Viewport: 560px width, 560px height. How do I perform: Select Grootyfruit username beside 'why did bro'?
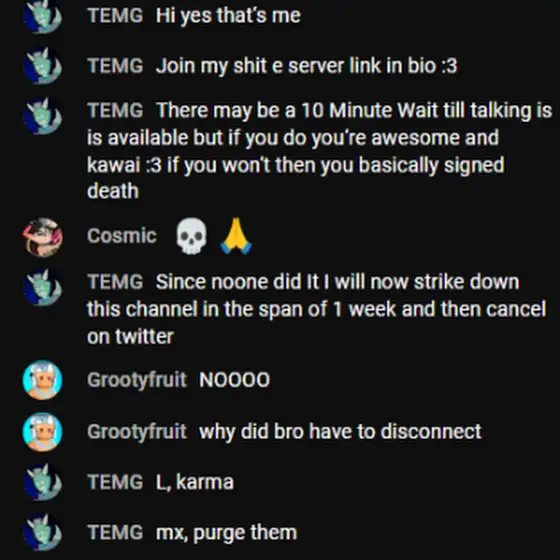pyautogui.click(x=137, y=432)
